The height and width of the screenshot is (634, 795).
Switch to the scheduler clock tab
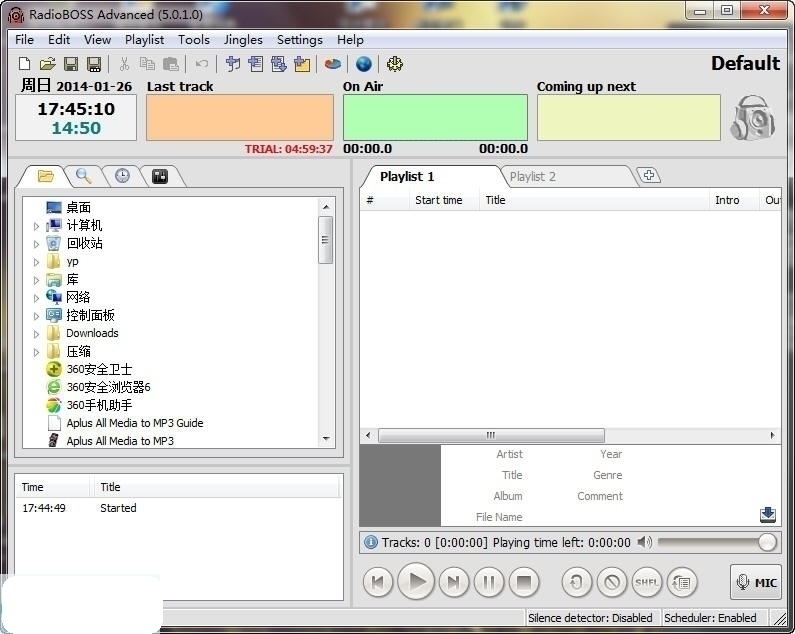click(122, 176)
